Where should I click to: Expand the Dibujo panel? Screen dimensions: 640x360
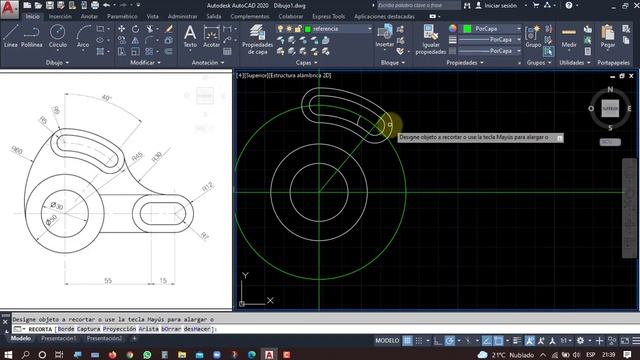pyautogui.click(x=58, y=62)
